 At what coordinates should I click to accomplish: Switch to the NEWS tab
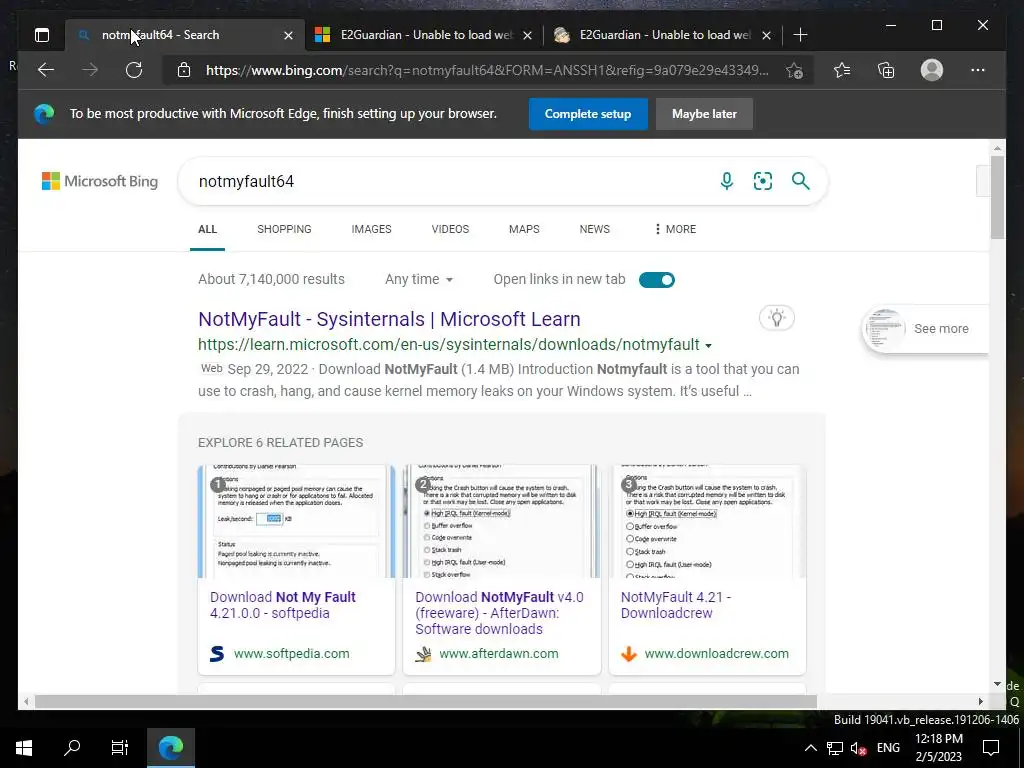[x=594, y=229]
